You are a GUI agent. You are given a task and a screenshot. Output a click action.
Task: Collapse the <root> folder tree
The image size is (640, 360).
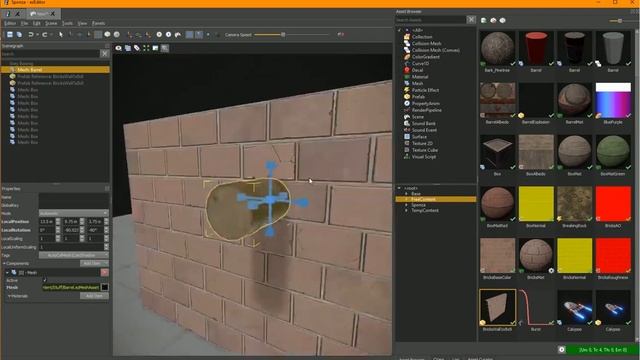399,188
